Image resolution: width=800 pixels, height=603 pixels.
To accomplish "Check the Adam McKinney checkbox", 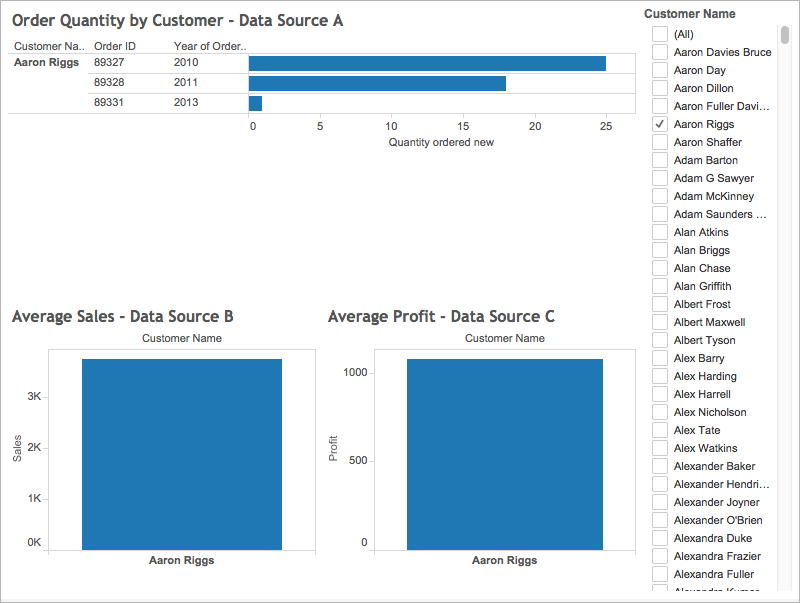I will pos(659,196).
